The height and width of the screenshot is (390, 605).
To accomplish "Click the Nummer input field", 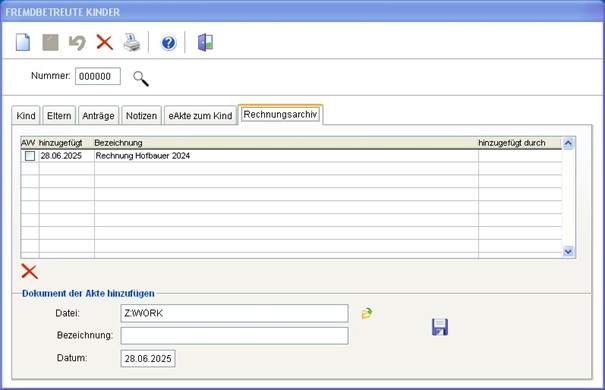I will 98,76.
